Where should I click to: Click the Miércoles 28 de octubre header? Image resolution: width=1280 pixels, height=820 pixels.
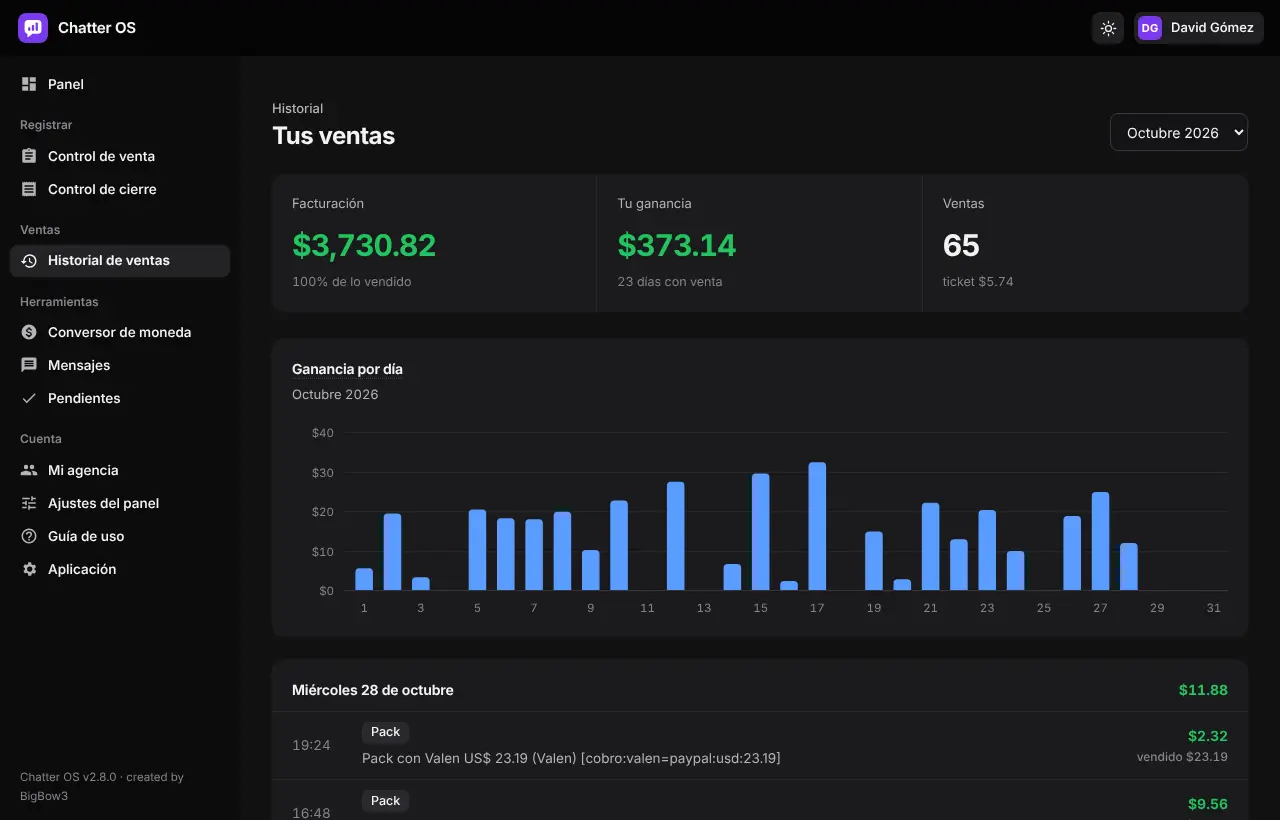click(373, 690)
